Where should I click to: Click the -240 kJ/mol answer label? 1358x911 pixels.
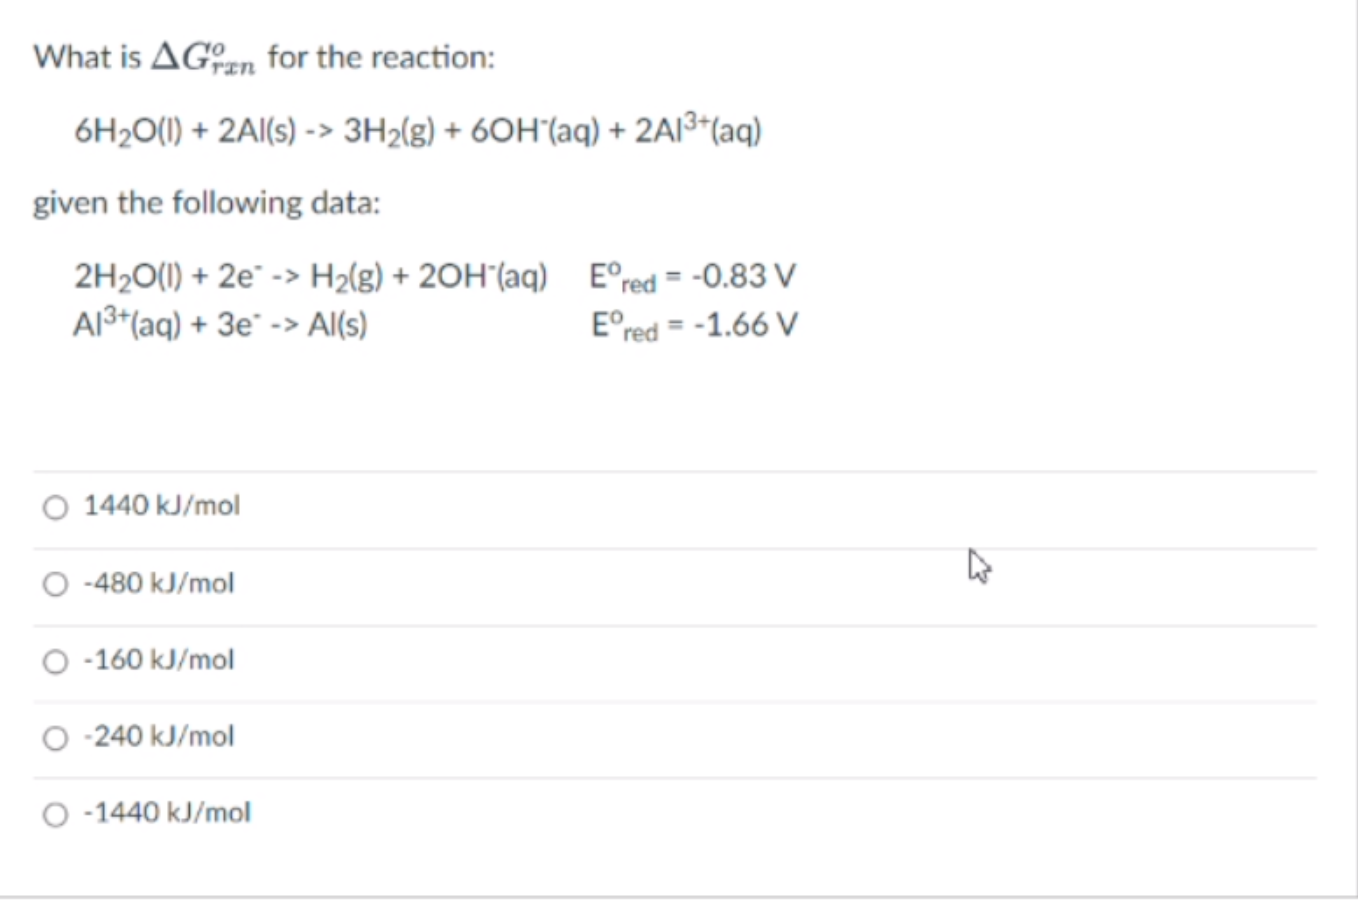pos(158,737)
